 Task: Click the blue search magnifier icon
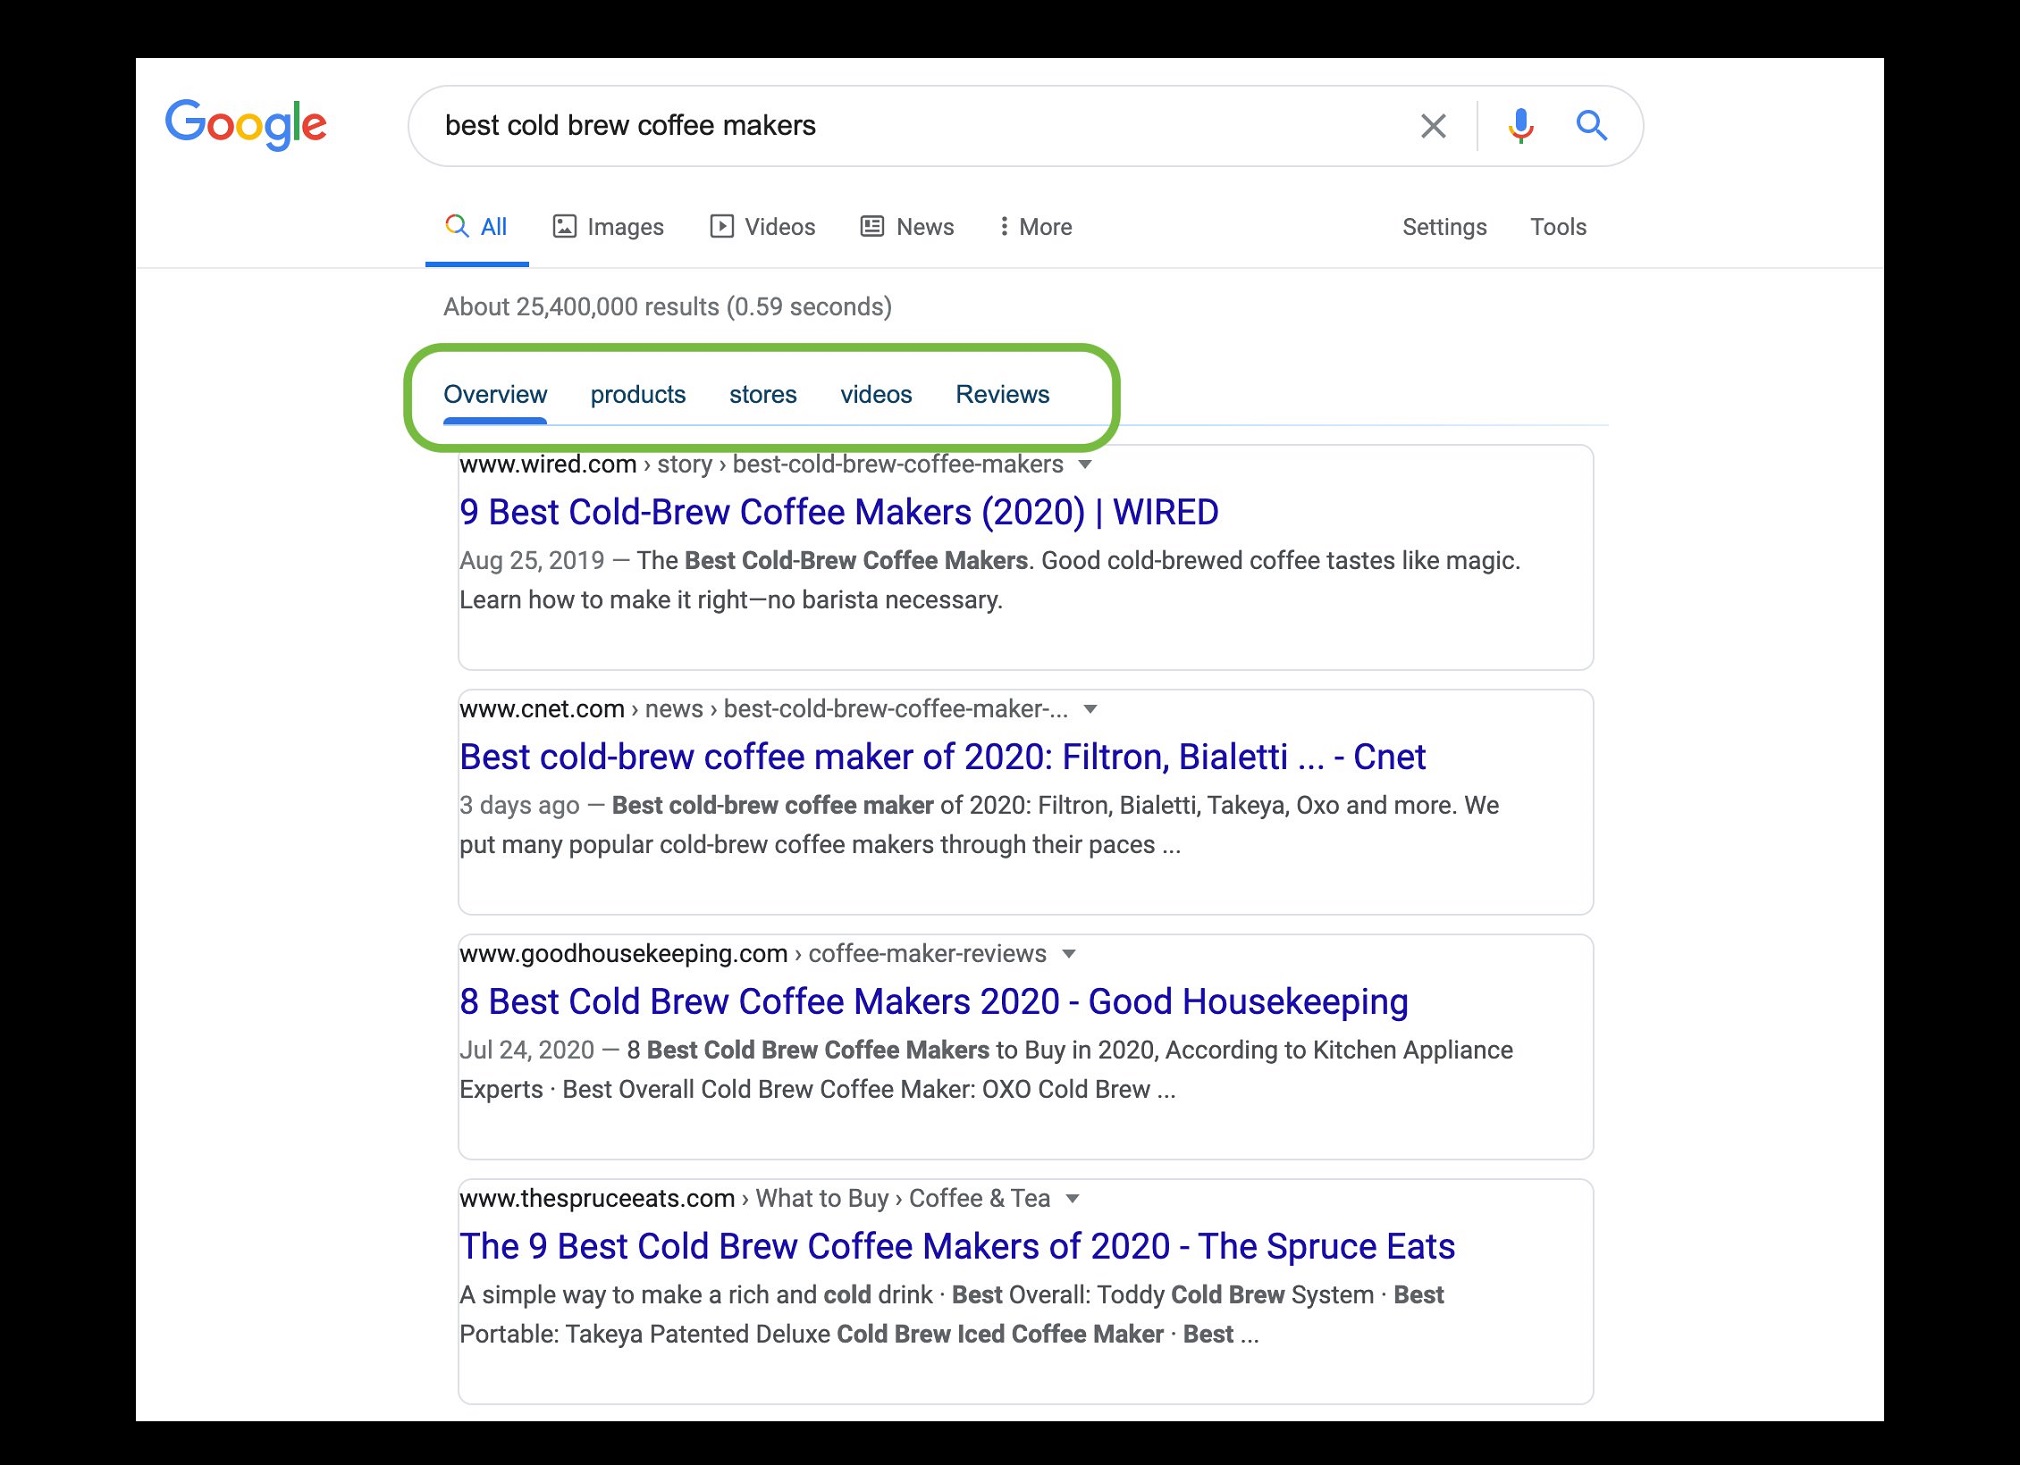1591,126
